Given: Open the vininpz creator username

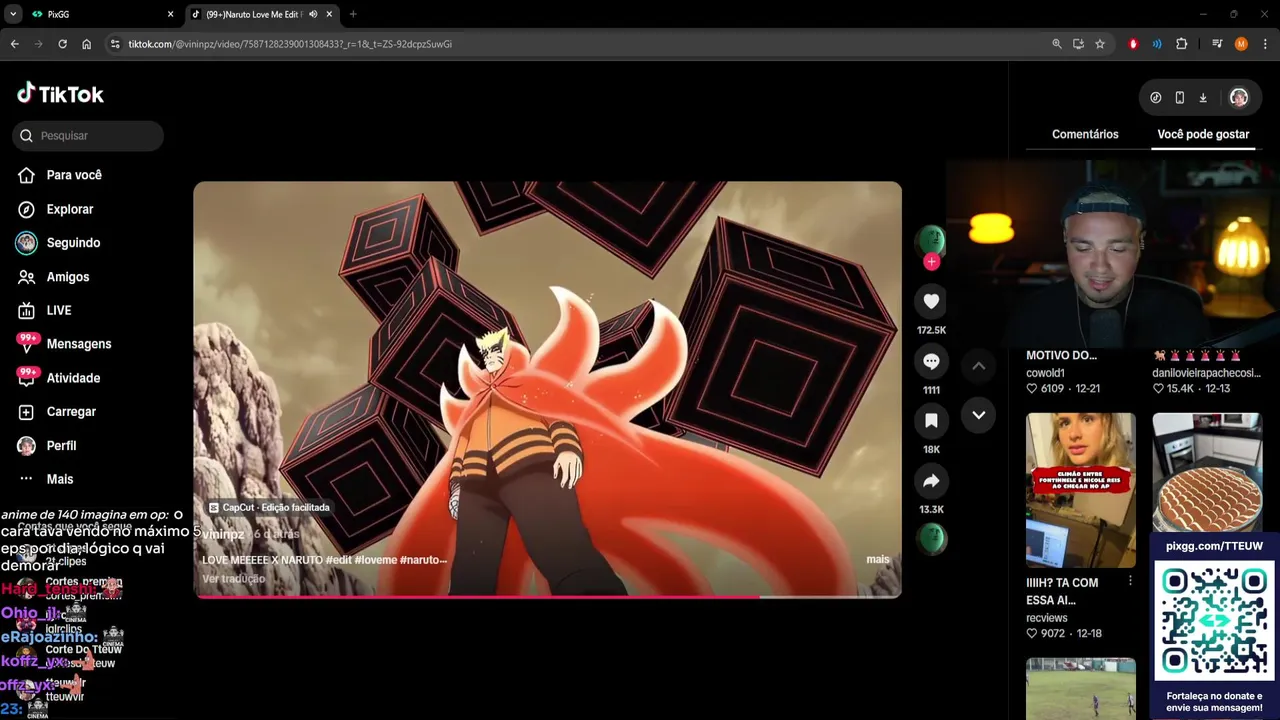Looking at the screenshot, I should pyautogui.click(x=223, y=535).
